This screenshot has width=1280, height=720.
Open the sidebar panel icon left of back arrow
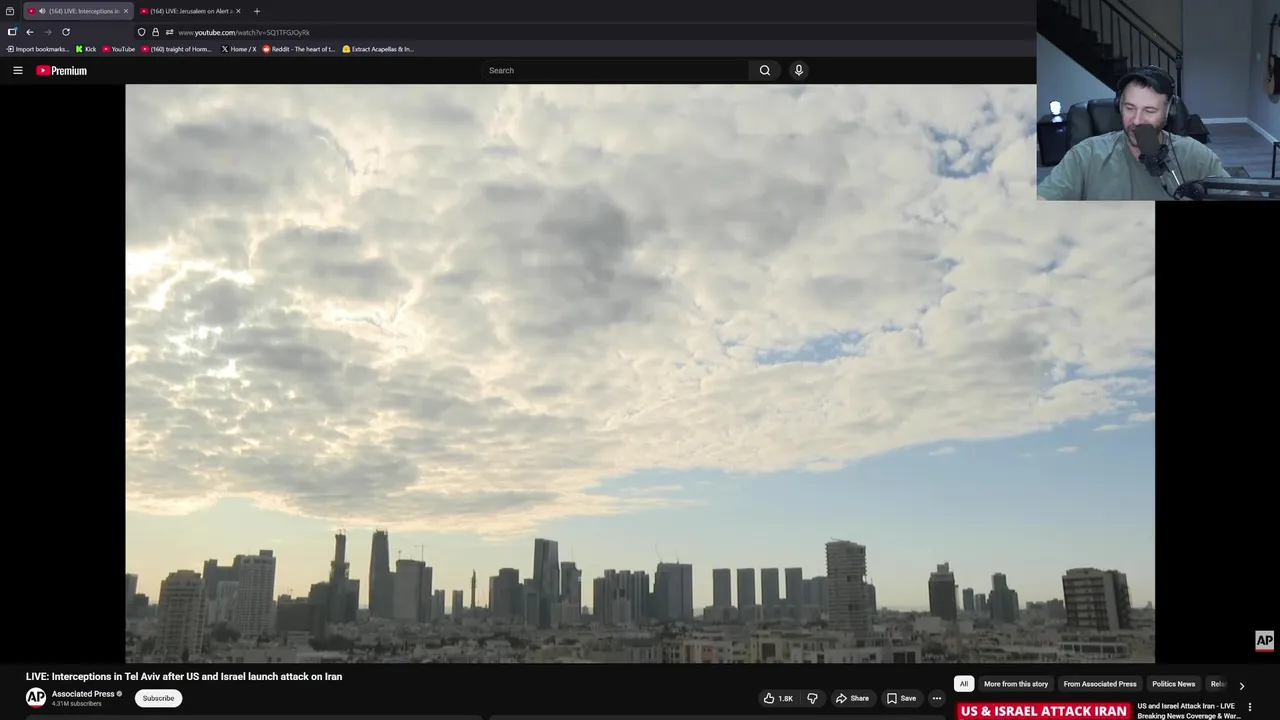click(12, 32)
